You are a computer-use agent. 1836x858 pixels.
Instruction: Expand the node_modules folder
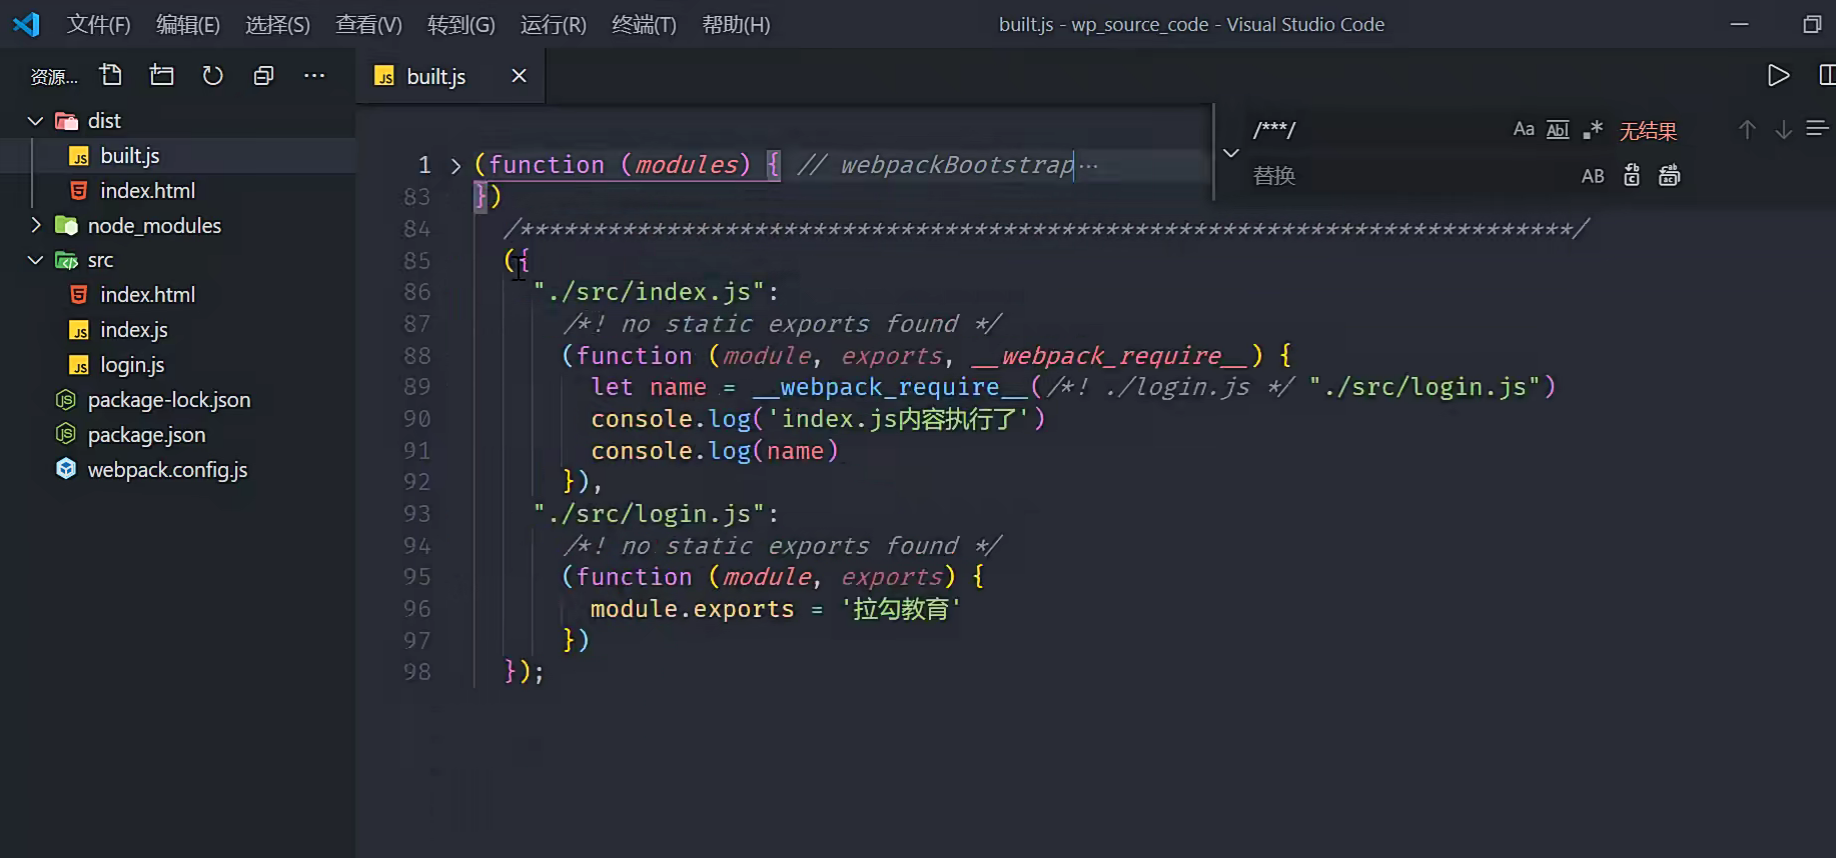36,225
